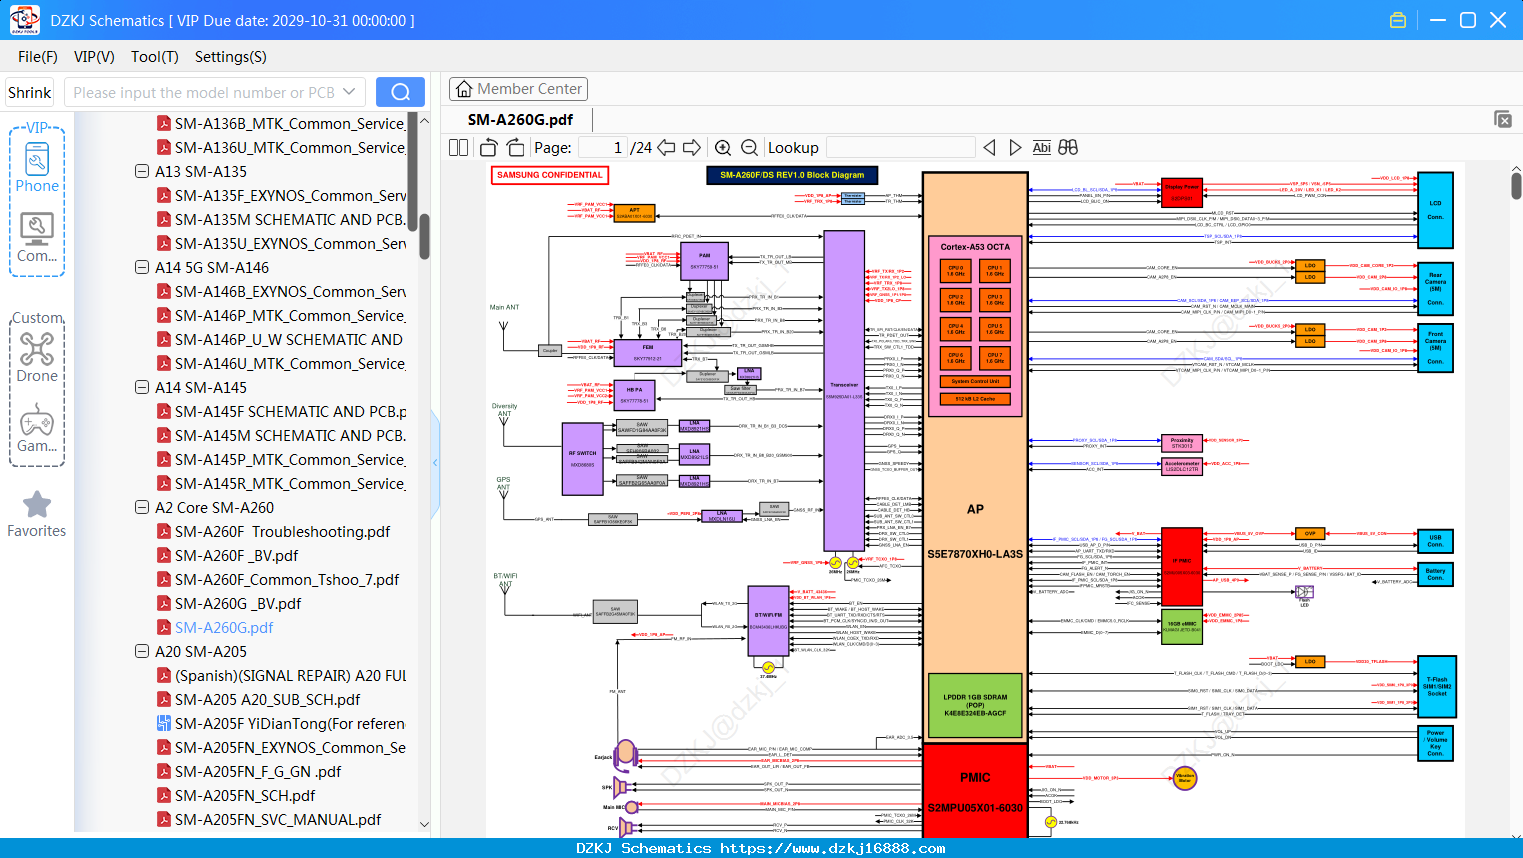Open SM-A205 A20_SUB_SCH.pdf
Image resolution: width=1523 pixels, height=858 pixels.
[x=268, y=699]
